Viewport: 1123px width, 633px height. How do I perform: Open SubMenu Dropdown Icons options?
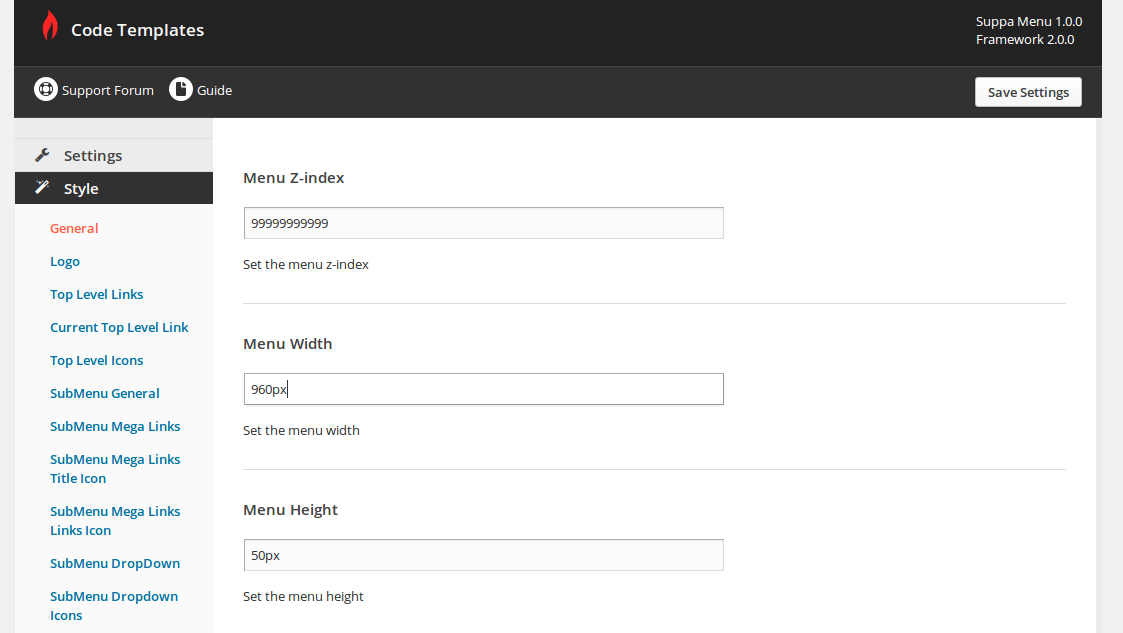point(114,606)
